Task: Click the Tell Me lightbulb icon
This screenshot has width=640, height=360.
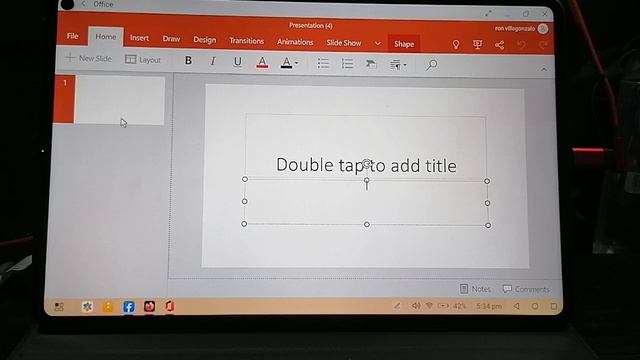Action: 456,44
